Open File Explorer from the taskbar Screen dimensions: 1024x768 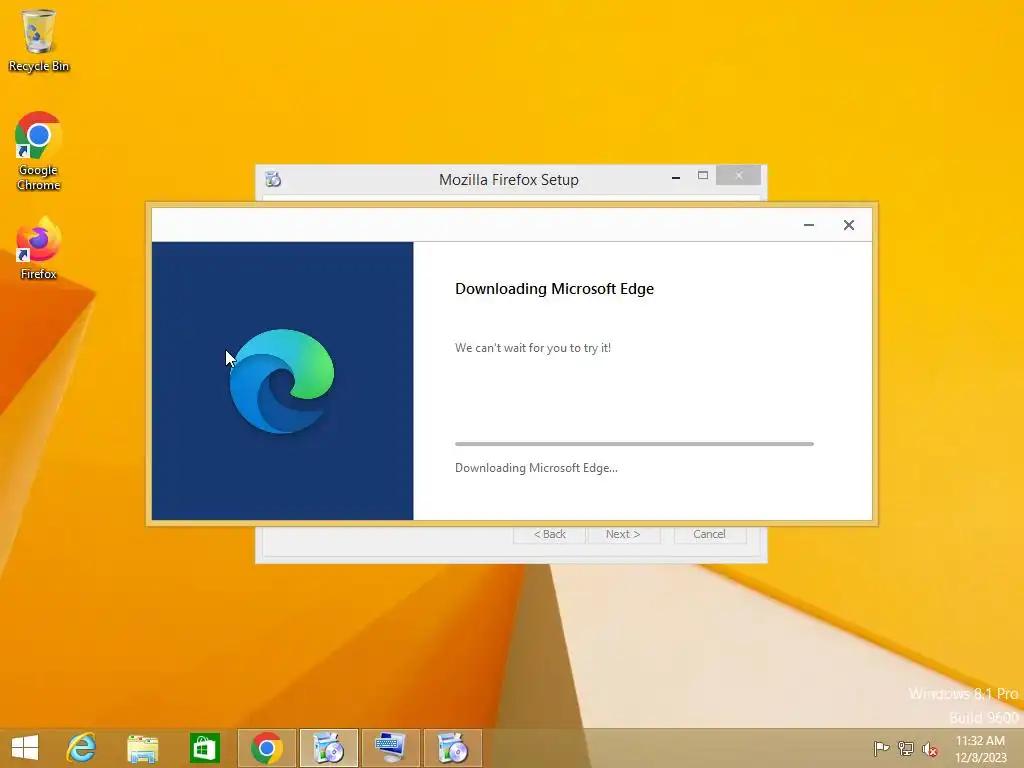[142, 748]
